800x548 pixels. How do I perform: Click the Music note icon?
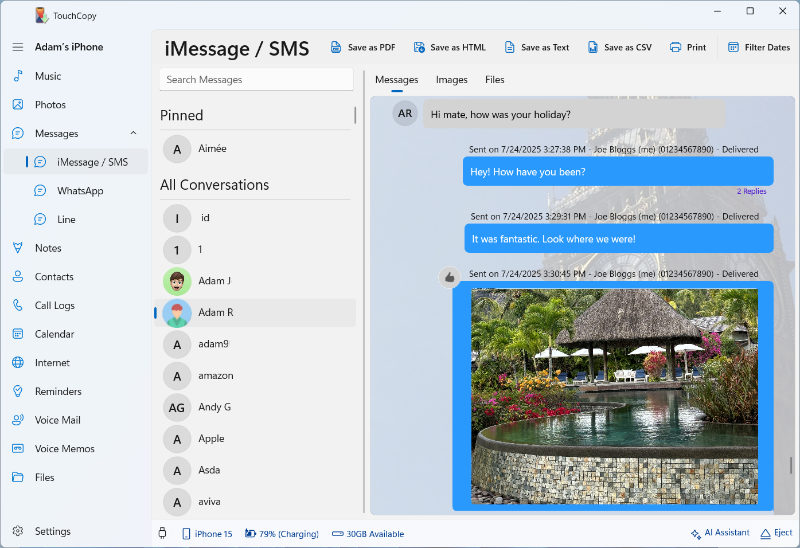(x=18, y=76)
